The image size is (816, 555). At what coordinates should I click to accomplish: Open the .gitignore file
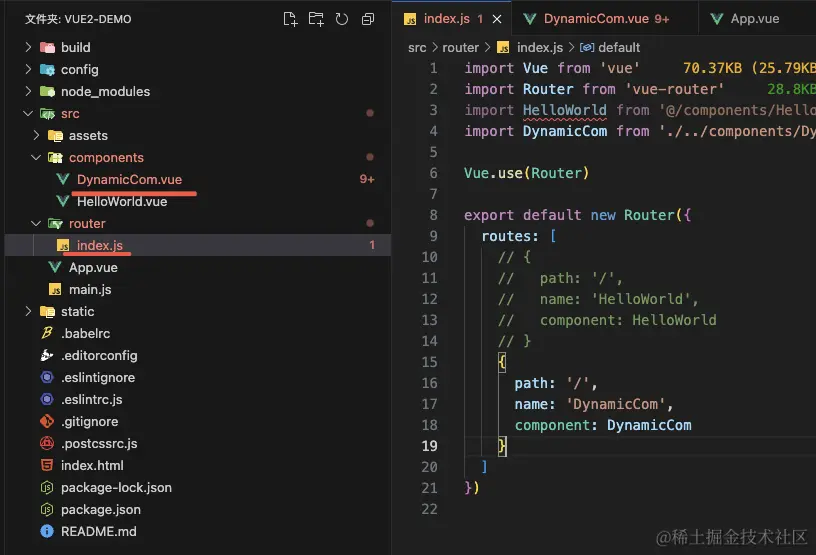point(90,421)
